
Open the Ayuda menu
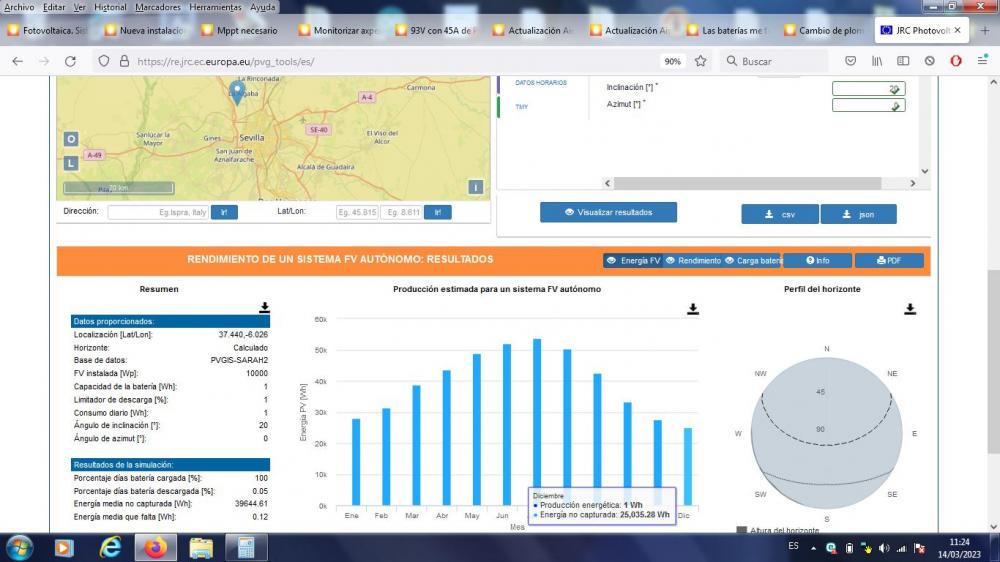click(262, 7)
